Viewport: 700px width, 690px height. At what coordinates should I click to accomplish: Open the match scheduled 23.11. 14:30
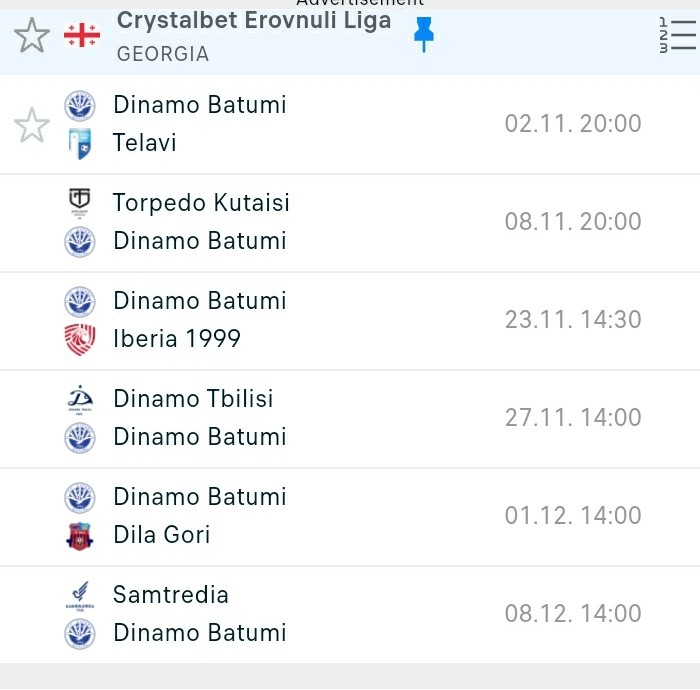click(x=350, y=320)
